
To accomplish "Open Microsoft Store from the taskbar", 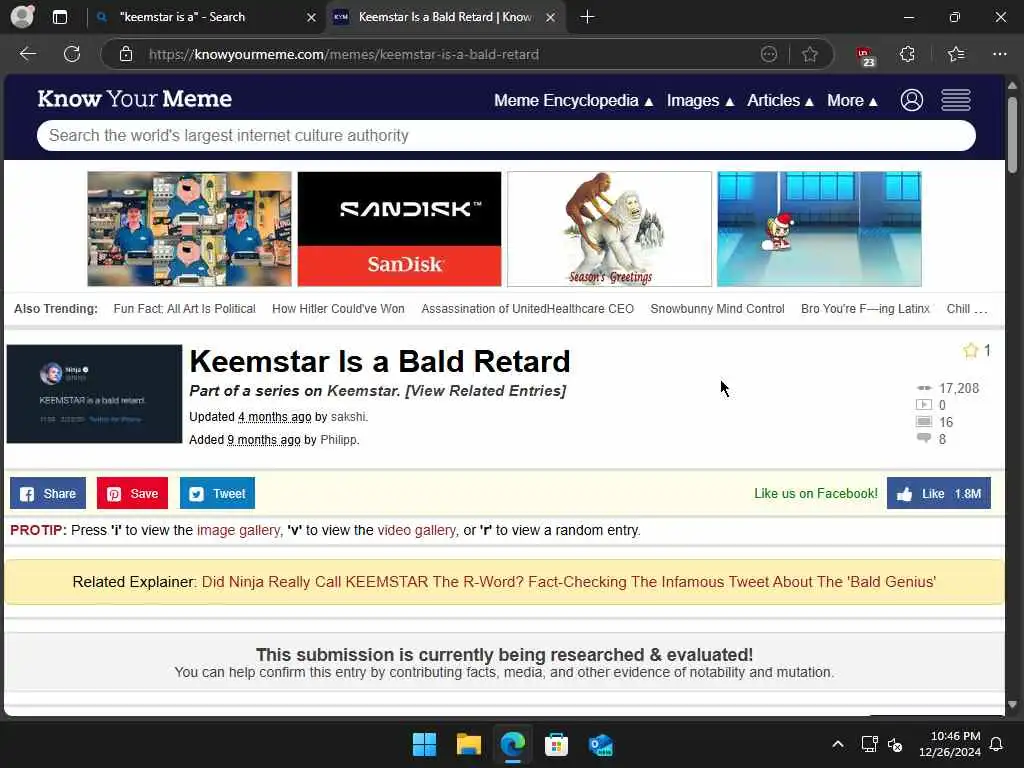I will coord(556,744).
